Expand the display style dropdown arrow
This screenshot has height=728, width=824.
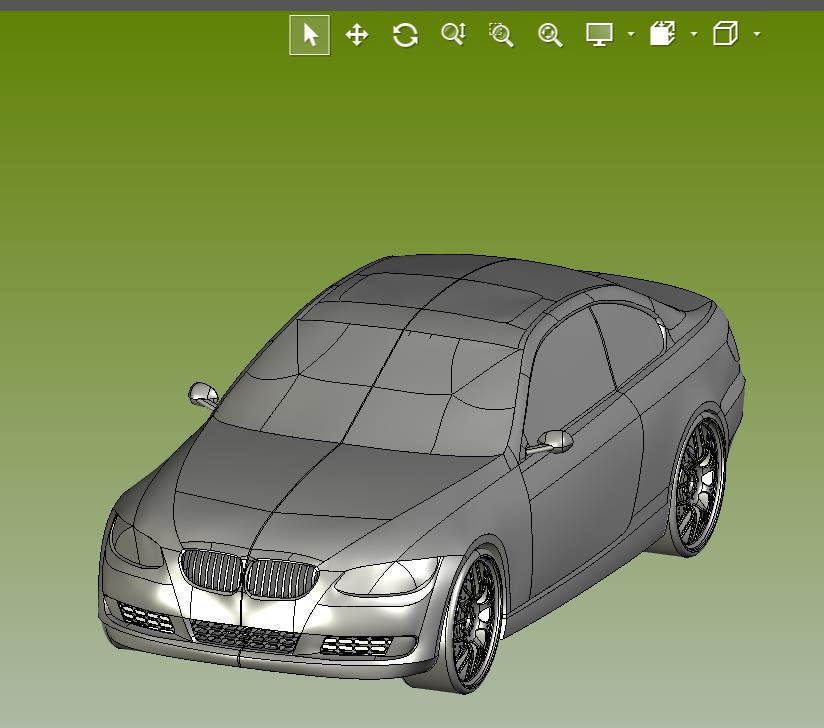coord(631,34)
